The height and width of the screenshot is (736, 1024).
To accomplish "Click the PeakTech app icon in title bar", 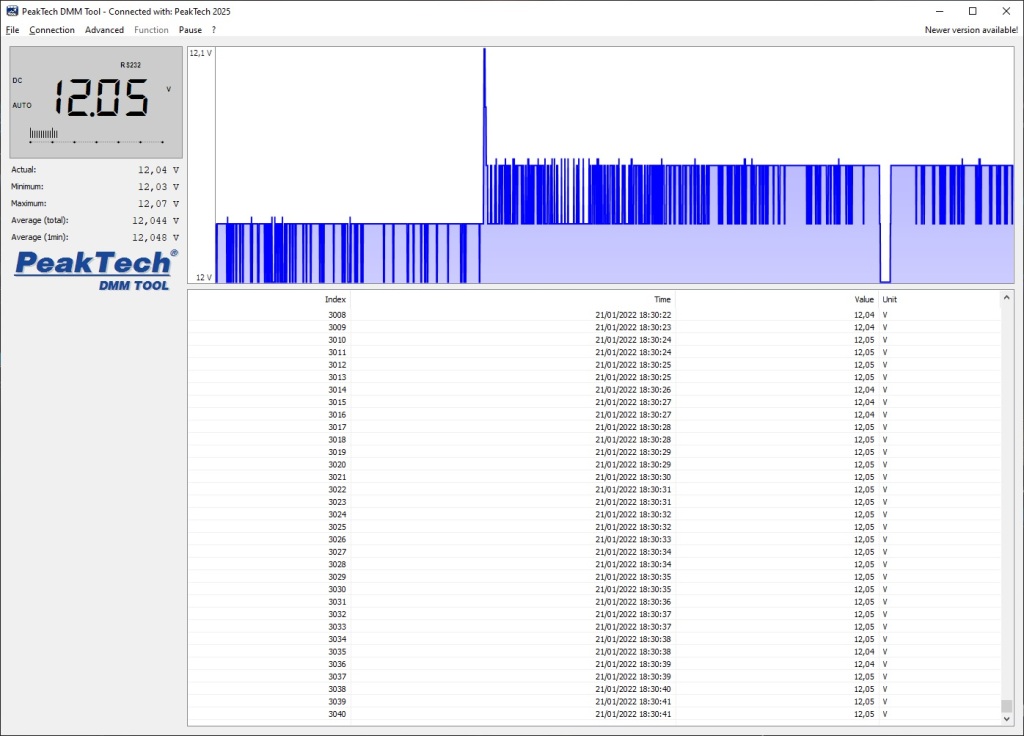I will 11,10.
